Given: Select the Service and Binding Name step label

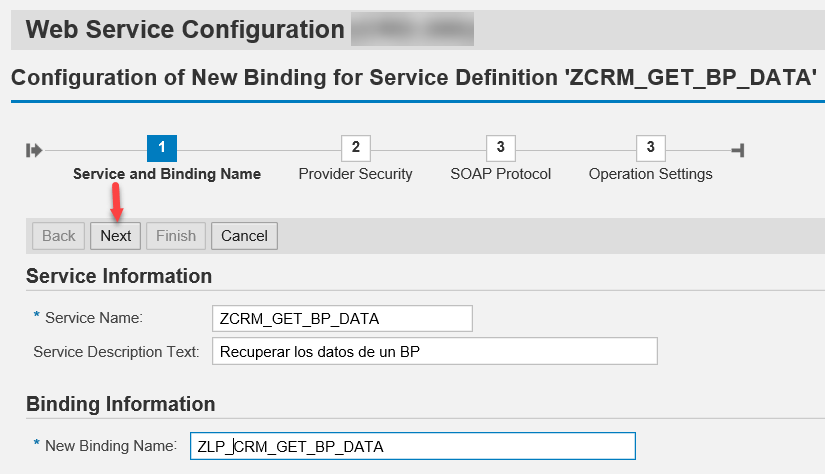Looking at the screenshot, I should (x=167, y=174).
